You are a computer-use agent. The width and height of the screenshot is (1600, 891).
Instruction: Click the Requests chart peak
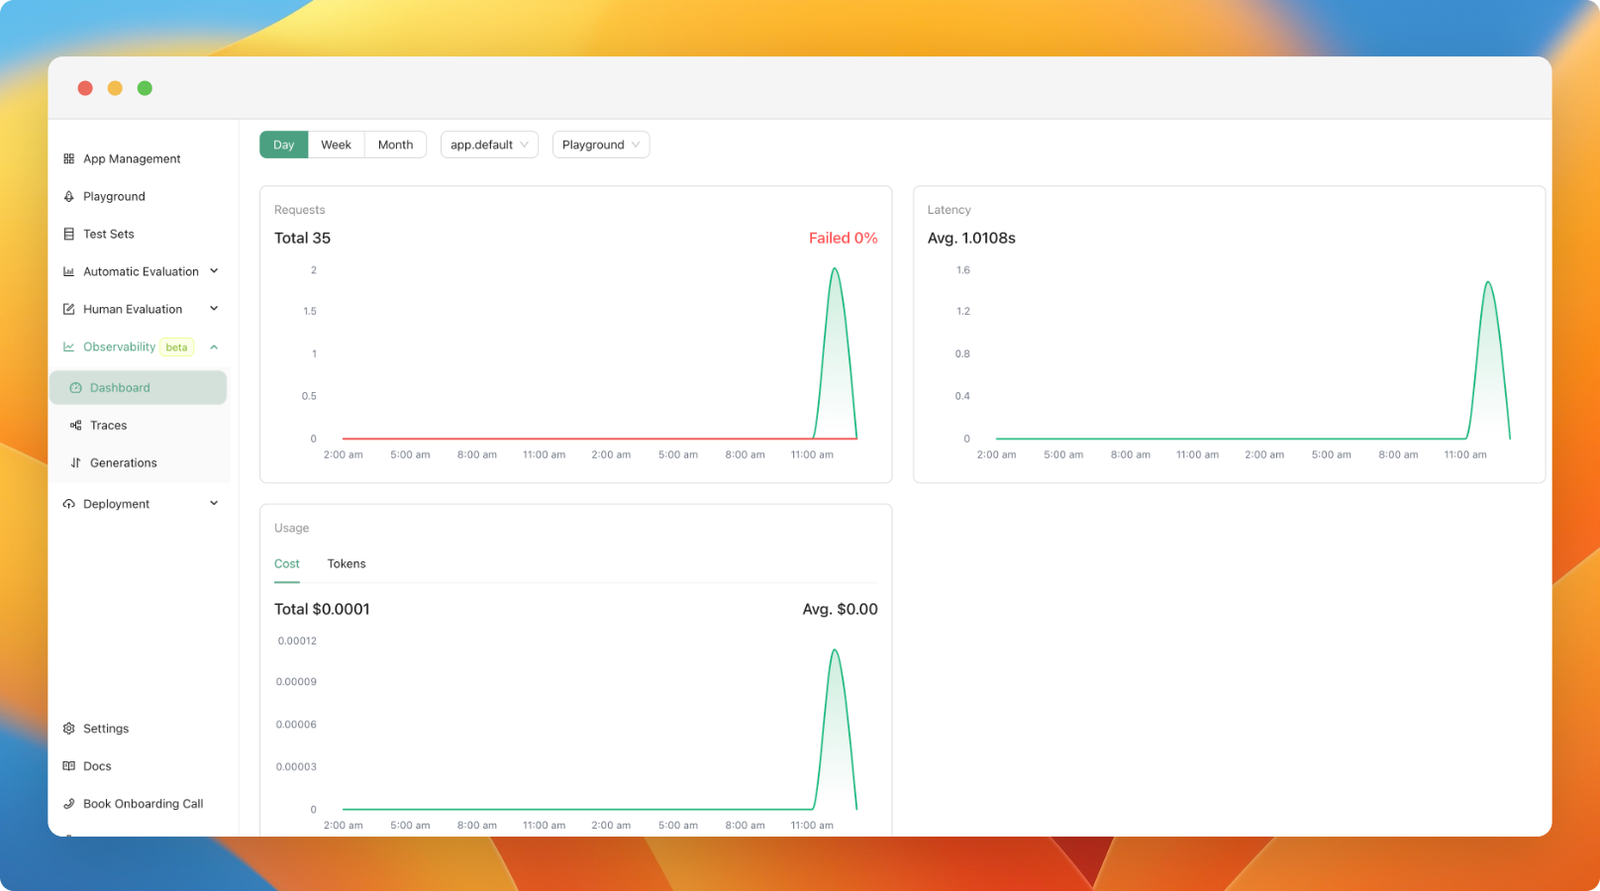(834, 268)
